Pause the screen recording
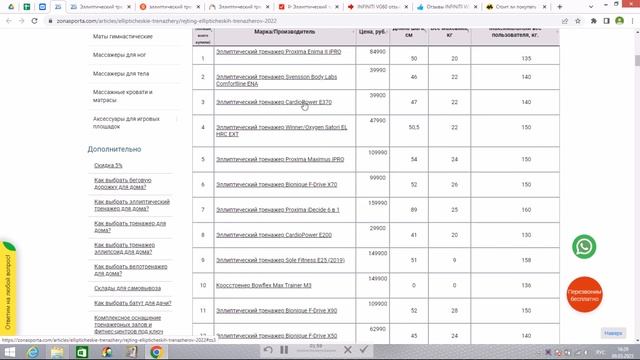 coord(284,350)
